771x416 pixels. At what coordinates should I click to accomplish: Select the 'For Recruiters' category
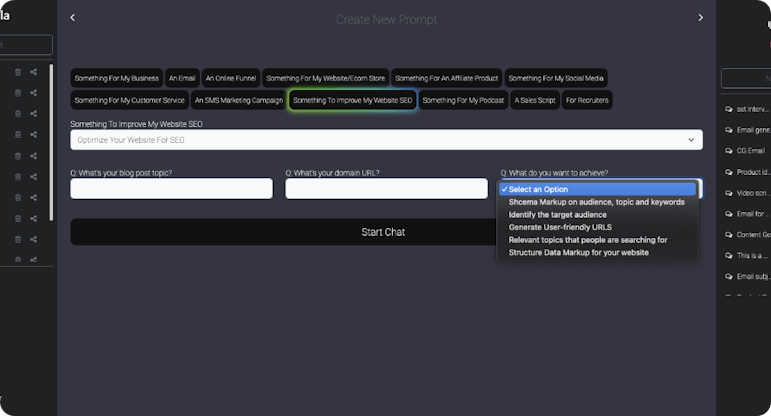click(x=586, y=100)
